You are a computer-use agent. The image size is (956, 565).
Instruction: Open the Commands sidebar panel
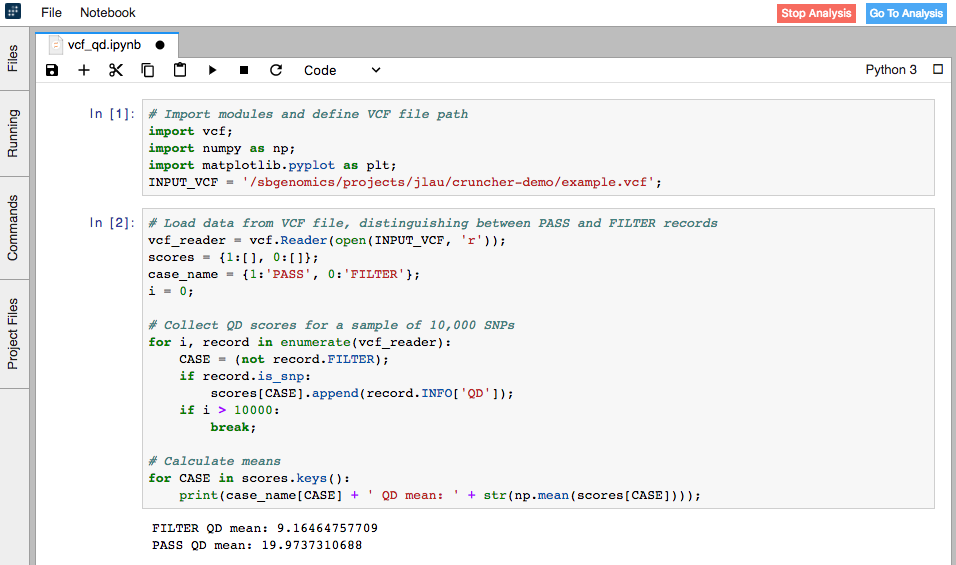coord(13,228)
